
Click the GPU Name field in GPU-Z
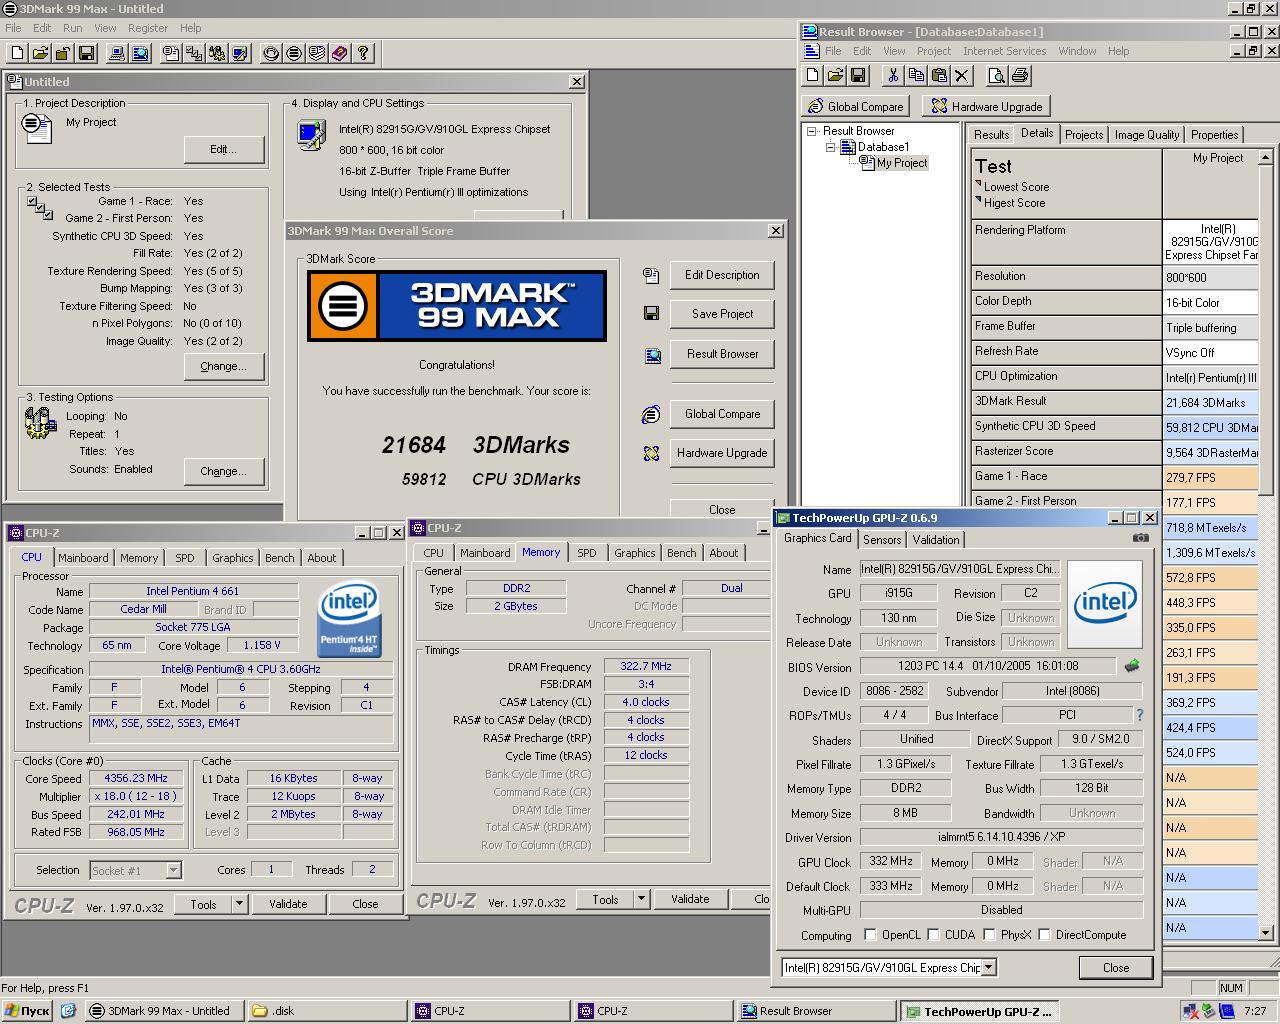click(x=959, y=569)
